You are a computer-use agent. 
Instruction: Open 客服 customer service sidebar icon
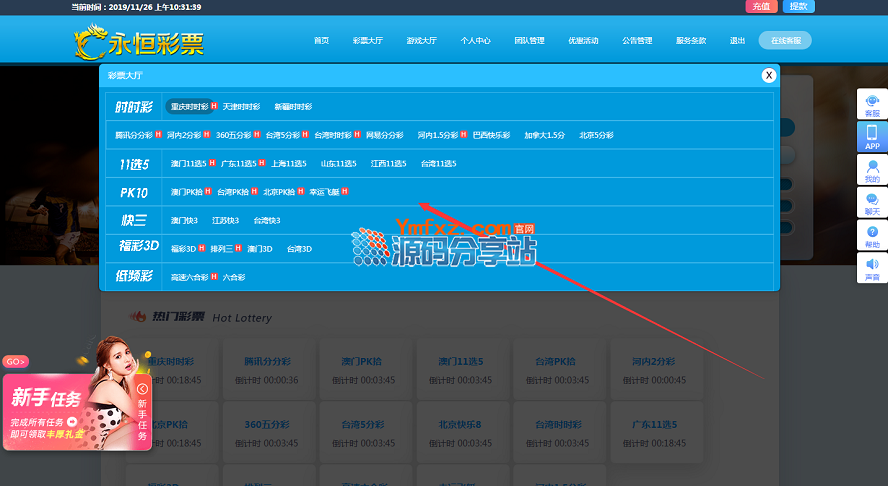pos(872,105)
